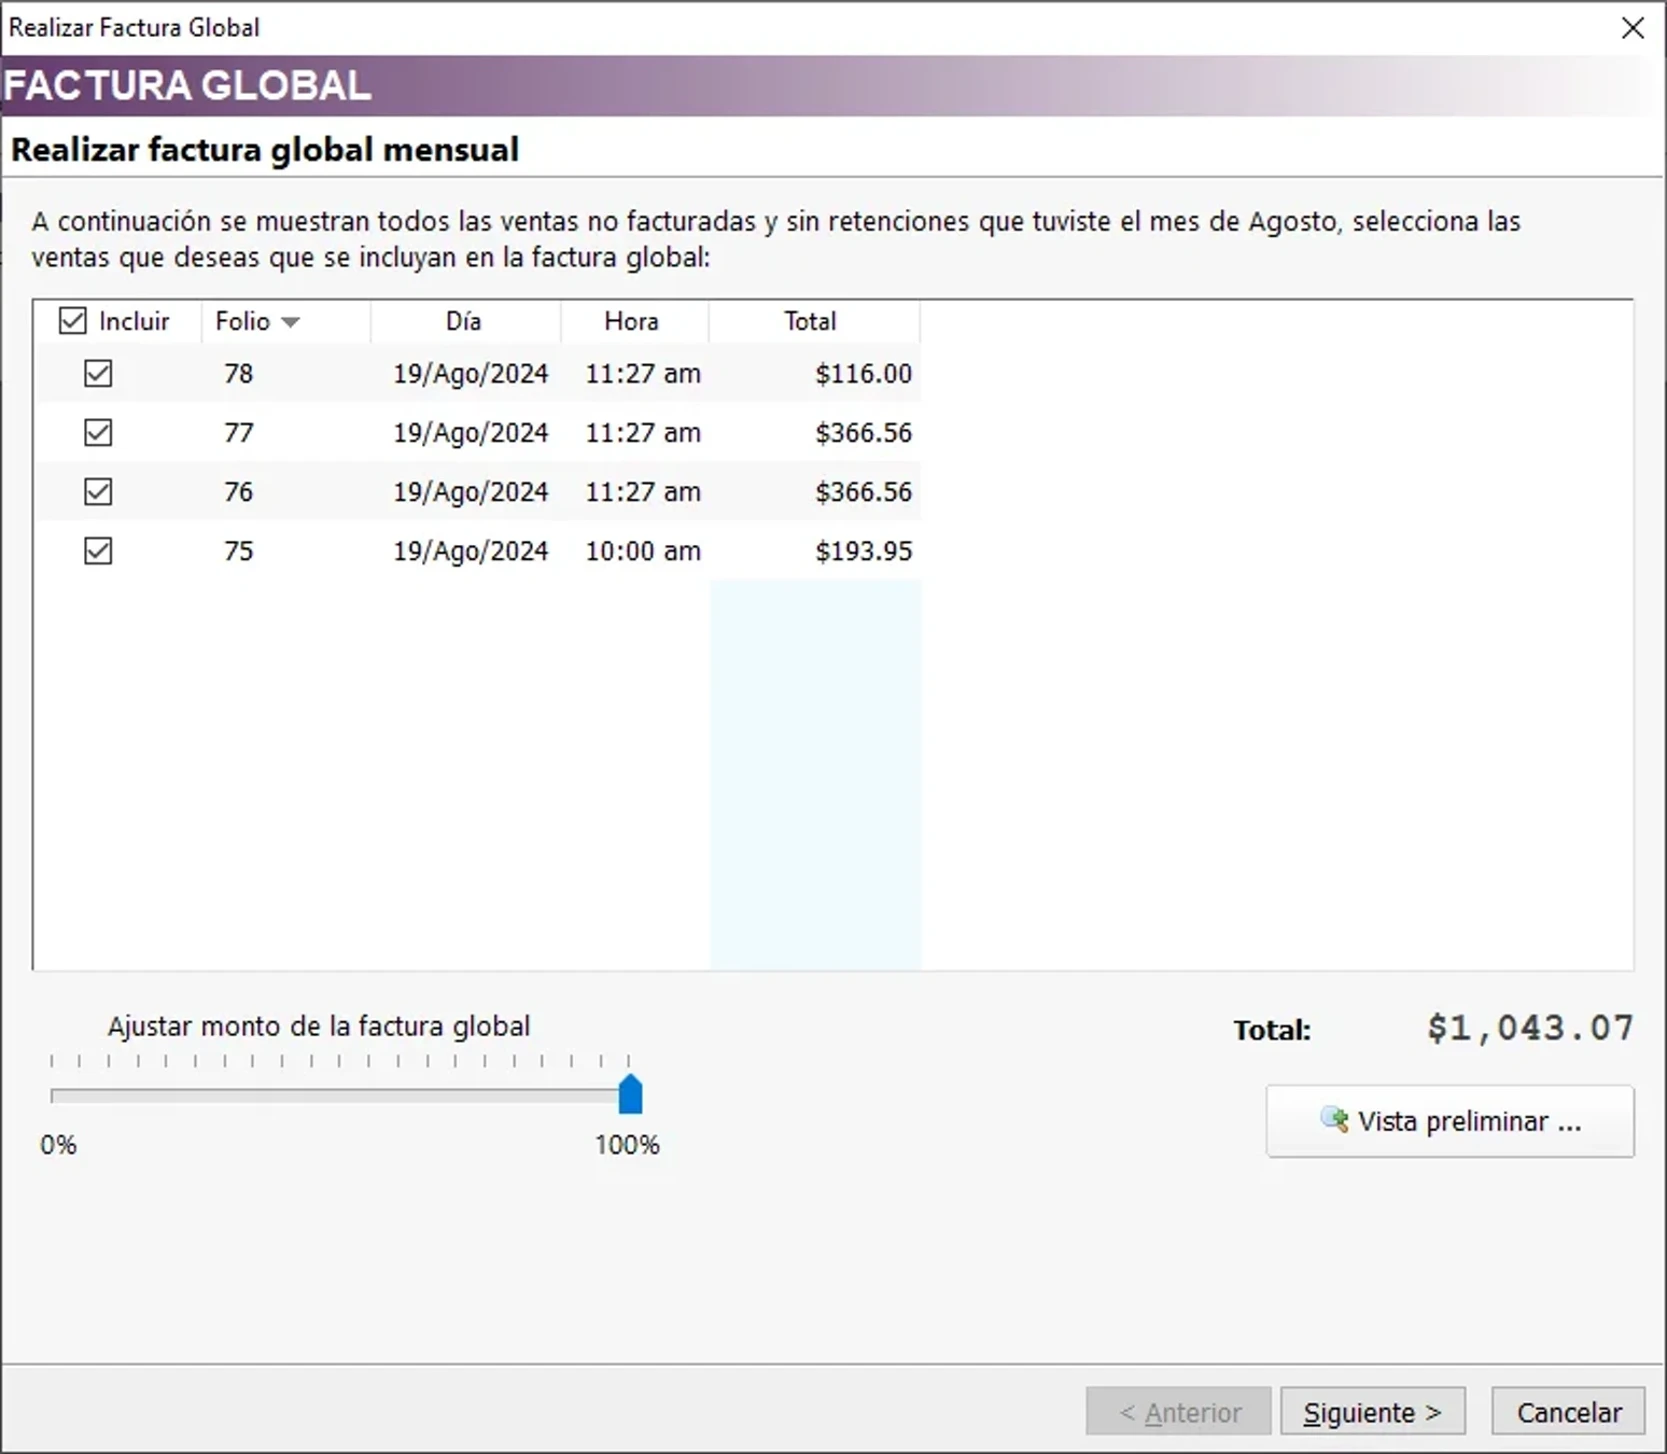Click the Folio sort arrow

tap(290, 322)
